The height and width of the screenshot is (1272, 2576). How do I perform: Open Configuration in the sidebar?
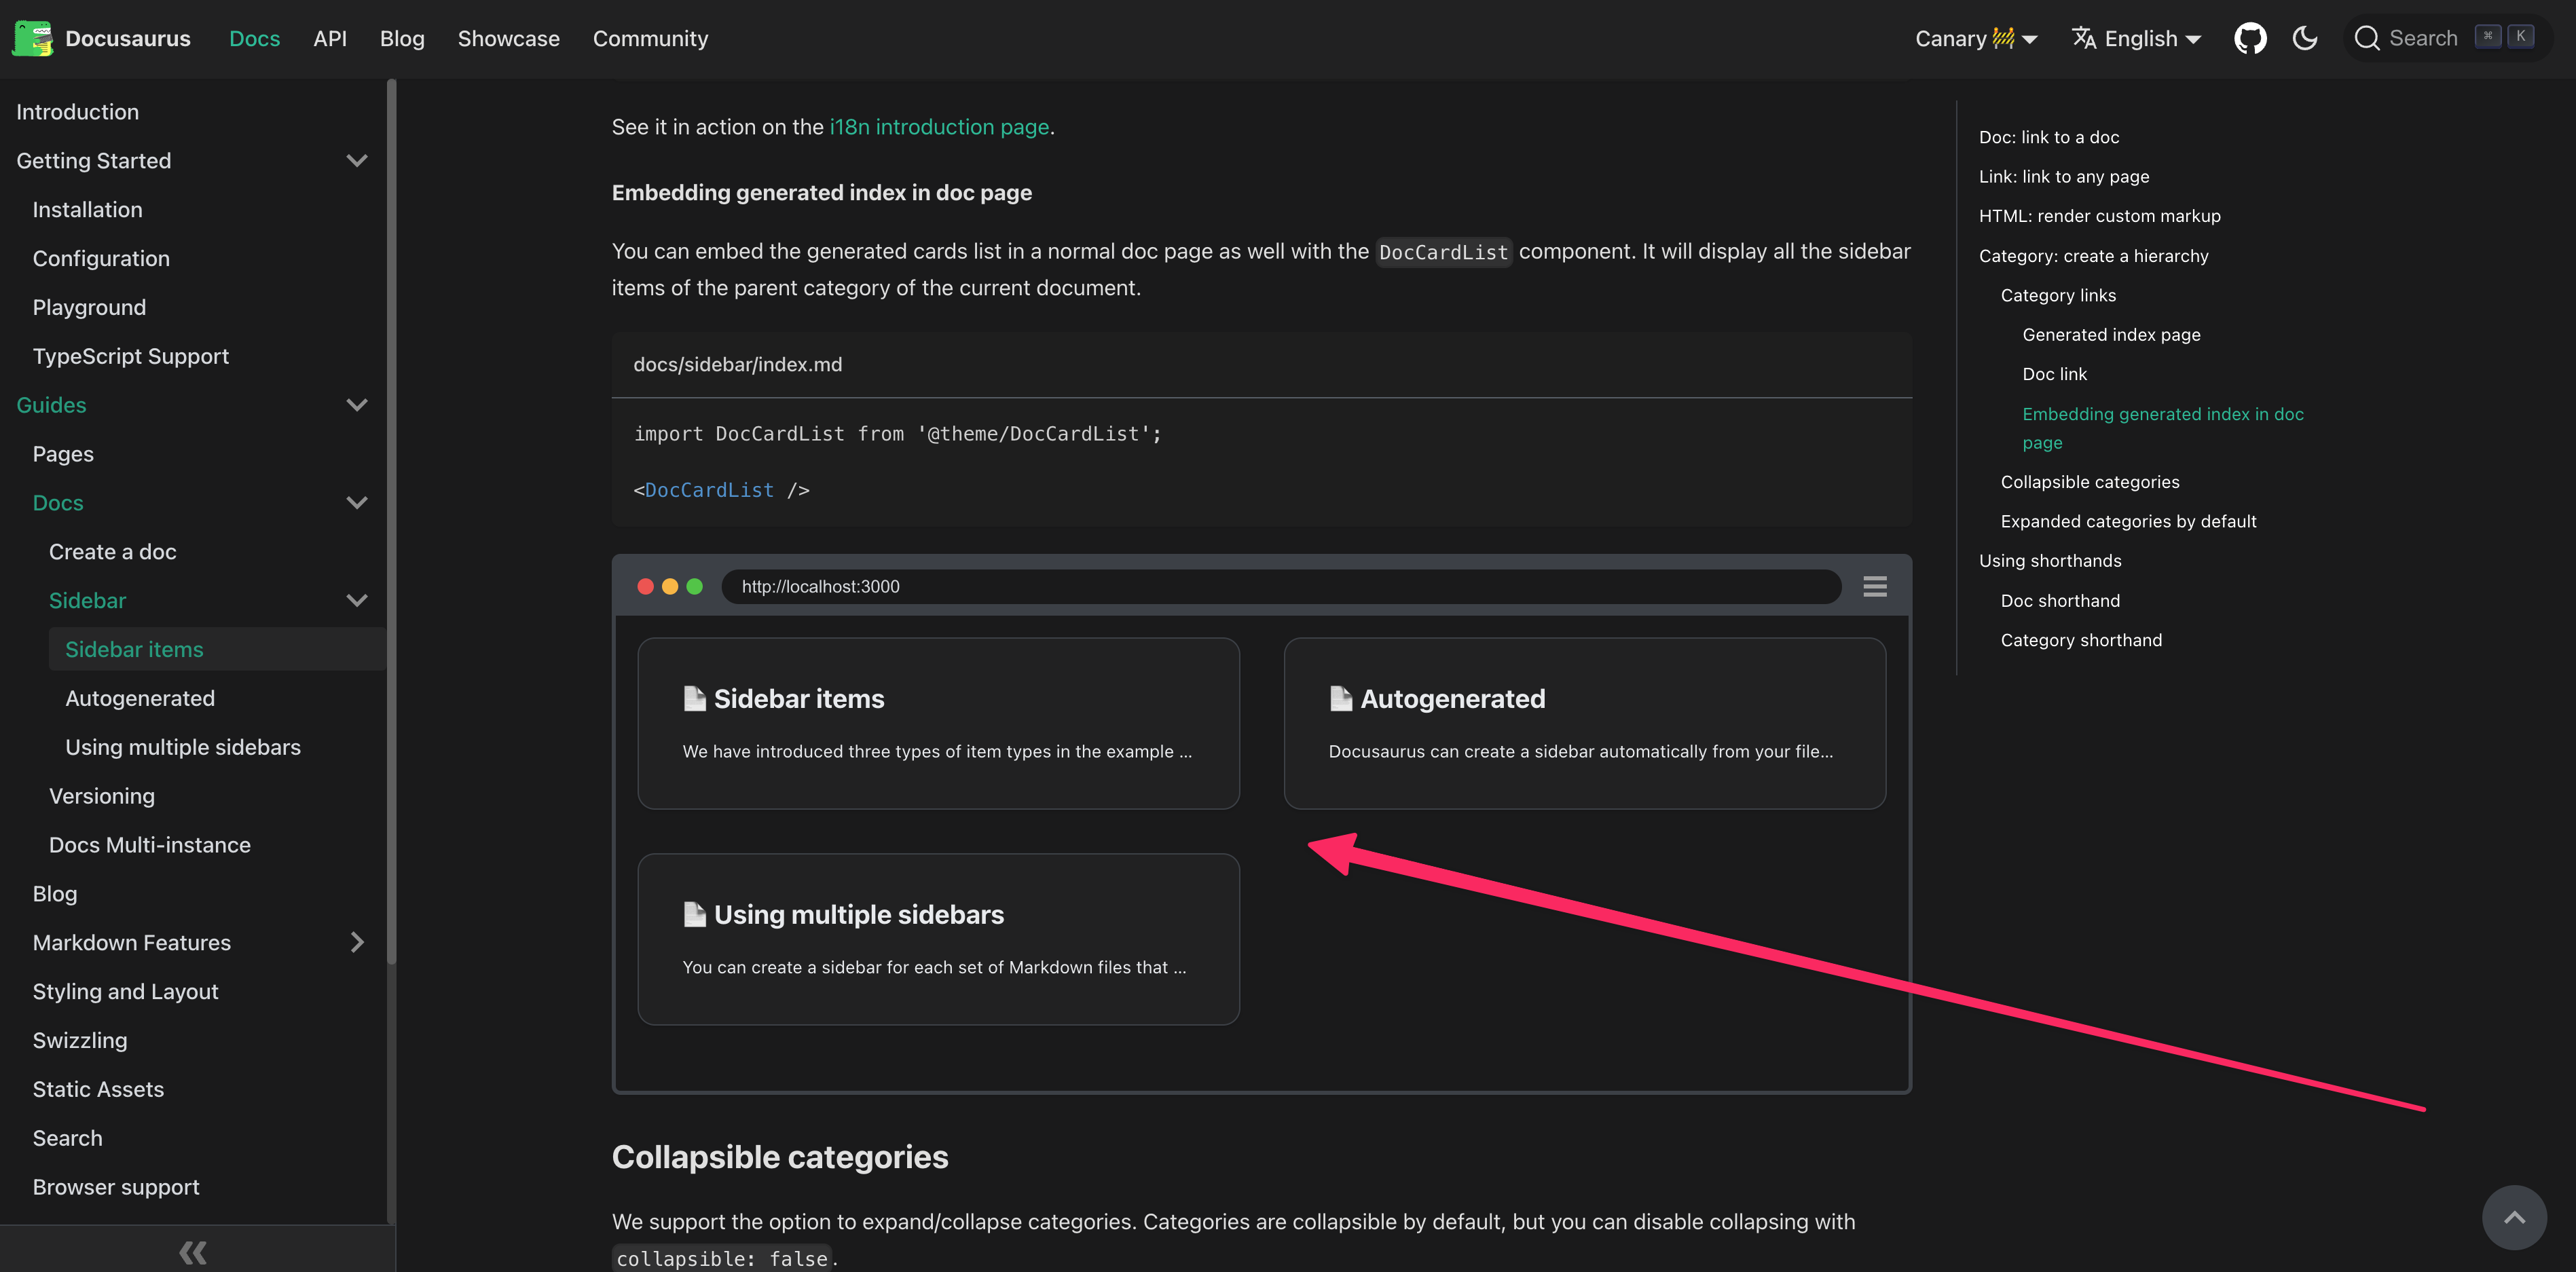coord(101,259)
